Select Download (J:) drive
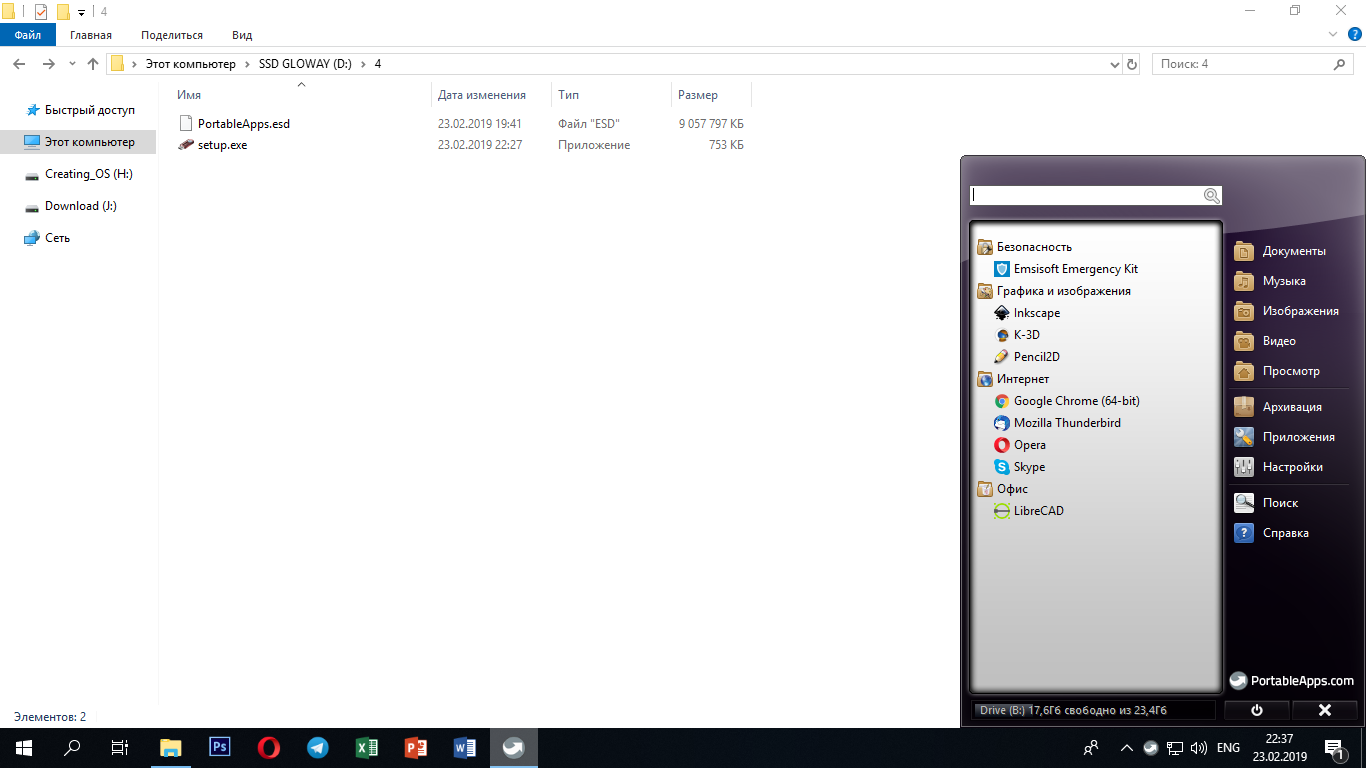The width and height of the screenshot is (1366, 768). click(70, 206)
